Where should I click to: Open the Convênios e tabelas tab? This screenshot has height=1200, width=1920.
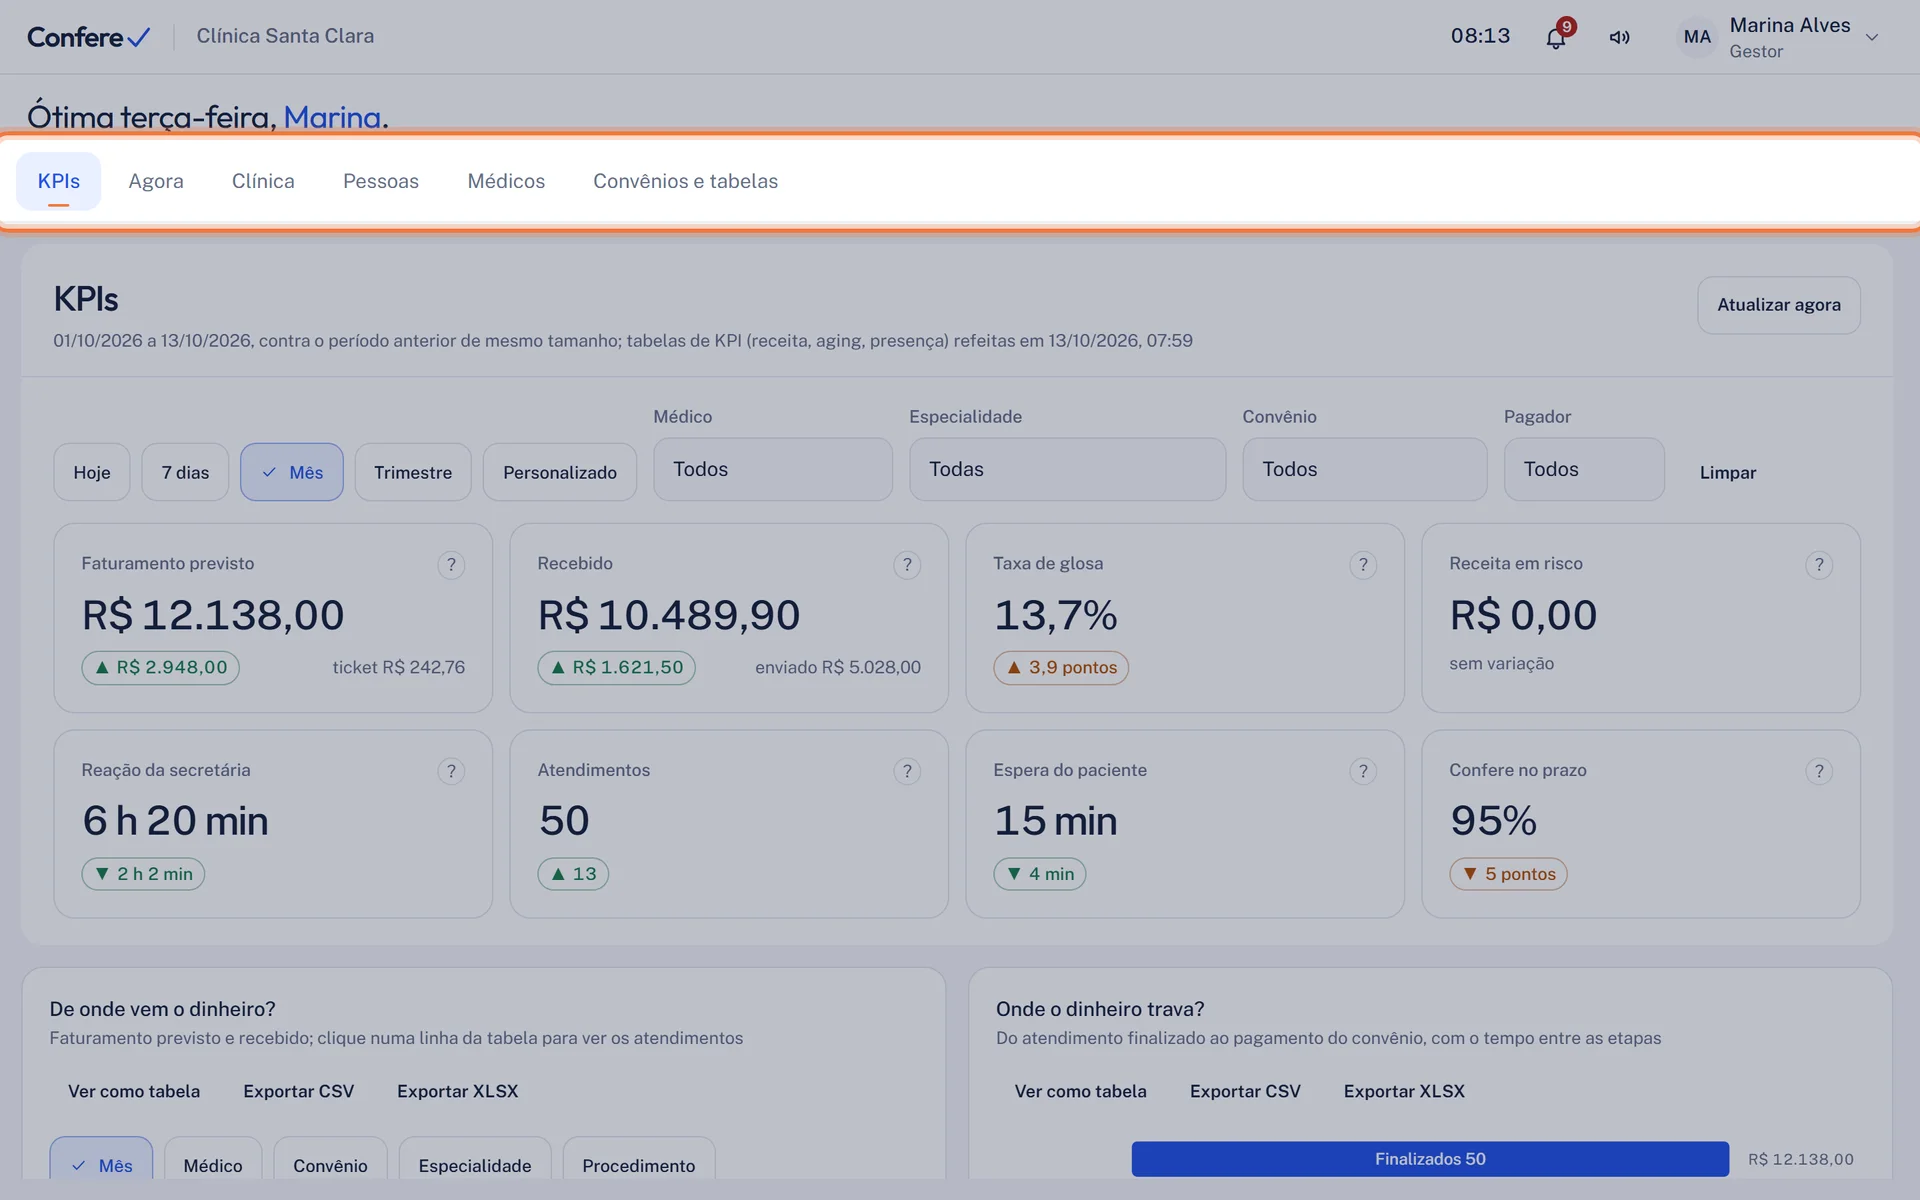[685, 181]
